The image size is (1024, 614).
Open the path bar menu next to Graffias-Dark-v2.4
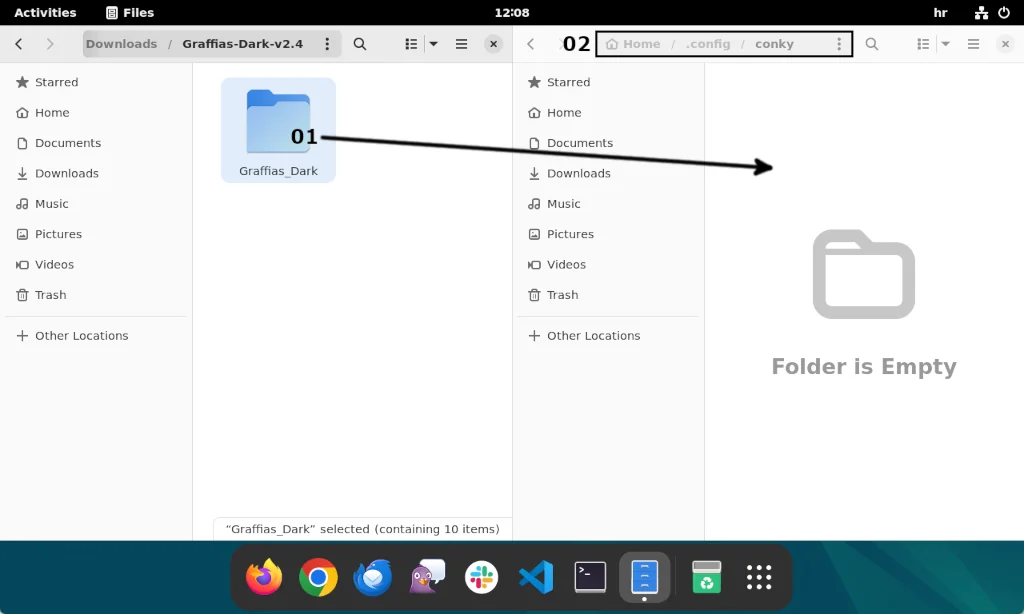point(326,43)
